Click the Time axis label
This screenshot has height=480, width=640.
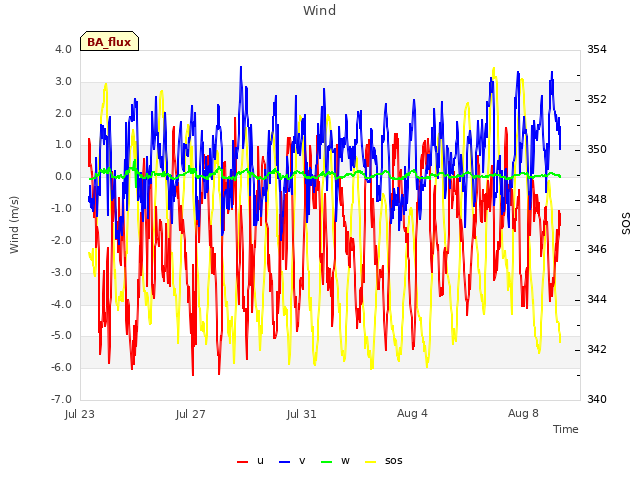(566, 429)
